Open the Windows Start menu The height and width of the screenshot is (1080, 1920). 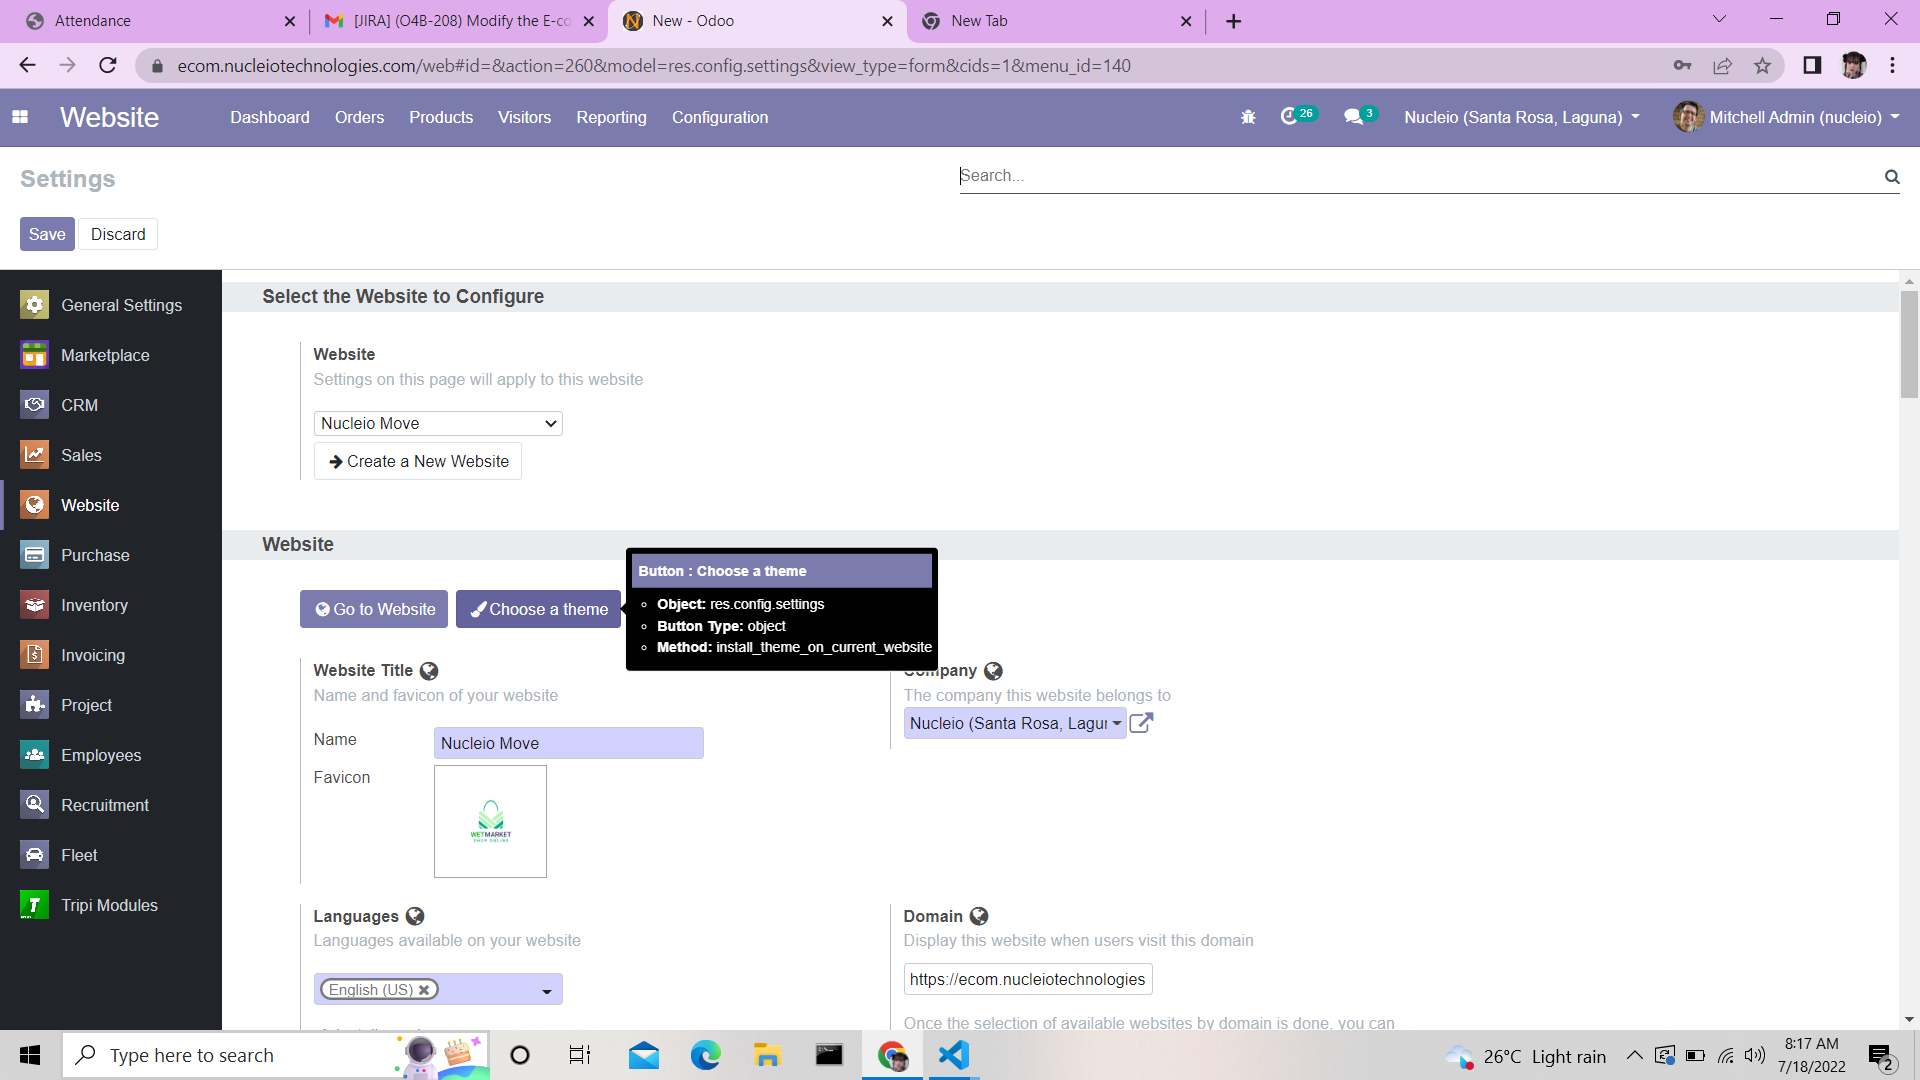30,1055
